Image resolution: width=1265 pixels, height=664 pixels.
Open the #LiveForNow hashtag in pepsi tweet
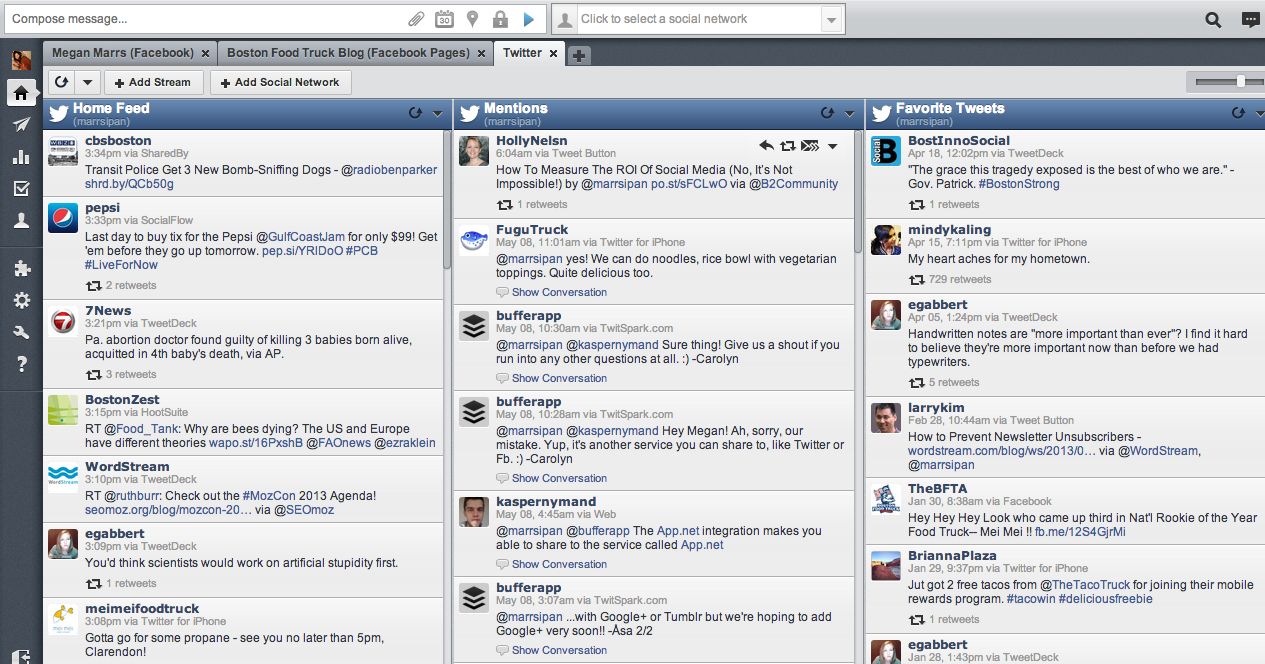[121, 265]
